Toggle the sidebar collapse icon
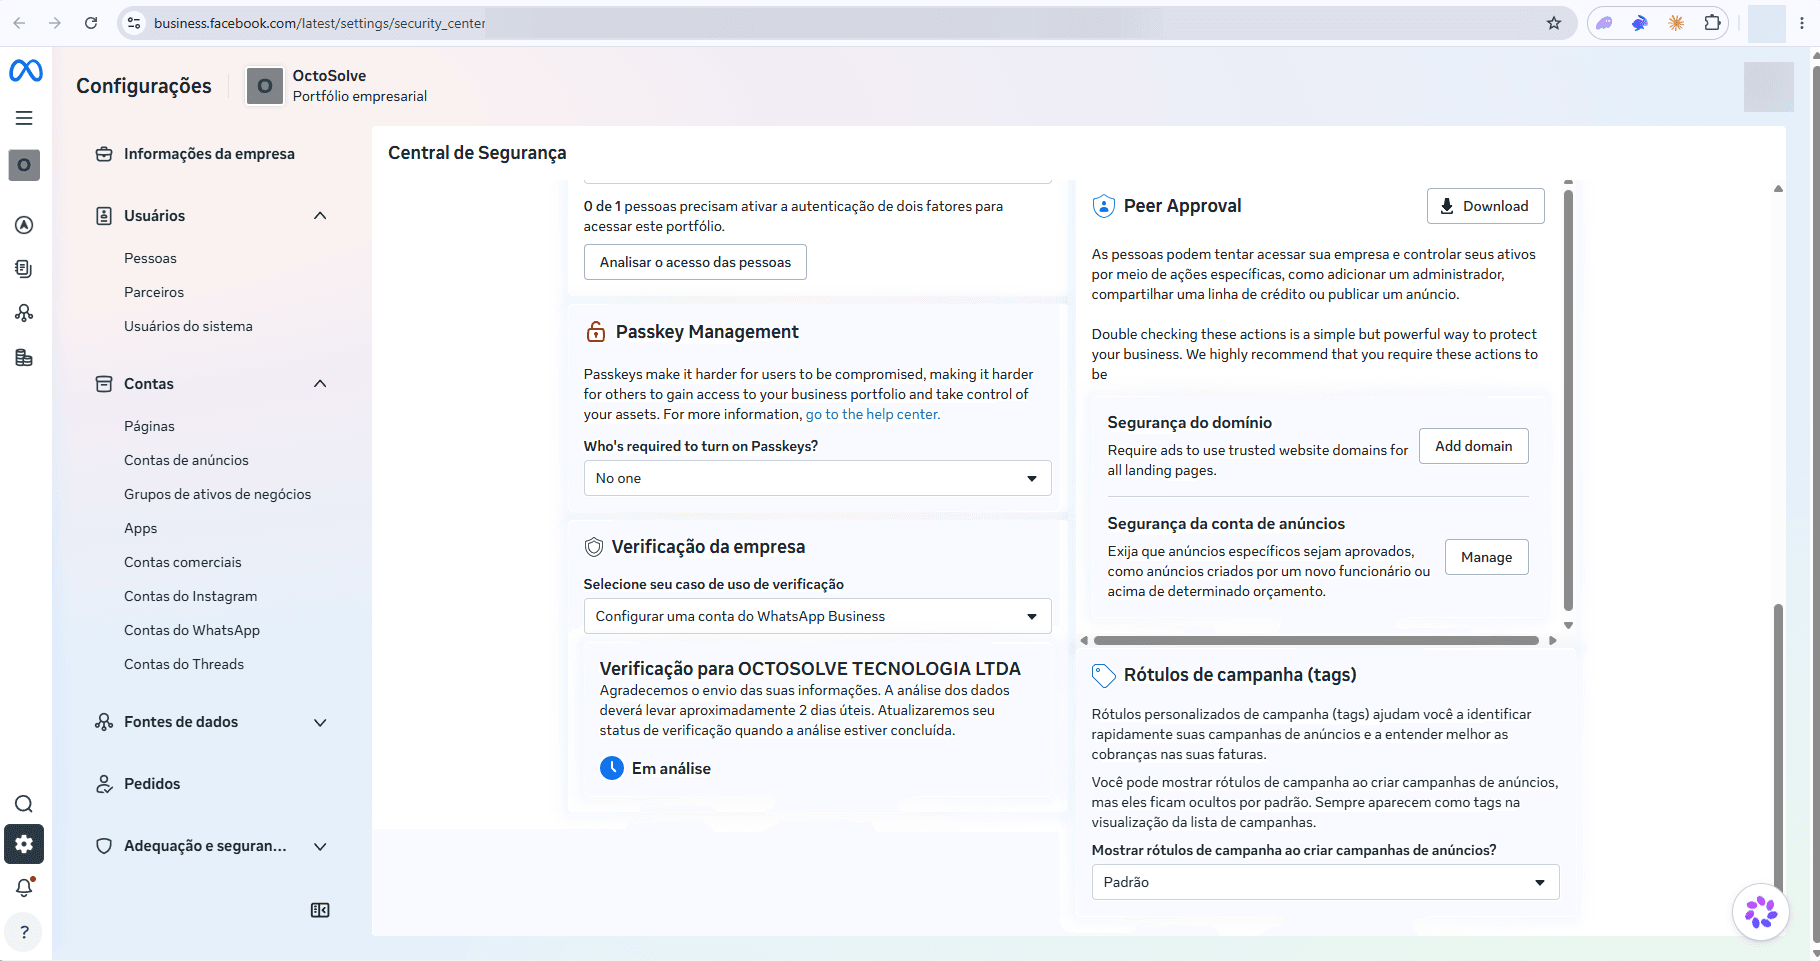This screenshot has height=961, width=1820. pos(320,910)
